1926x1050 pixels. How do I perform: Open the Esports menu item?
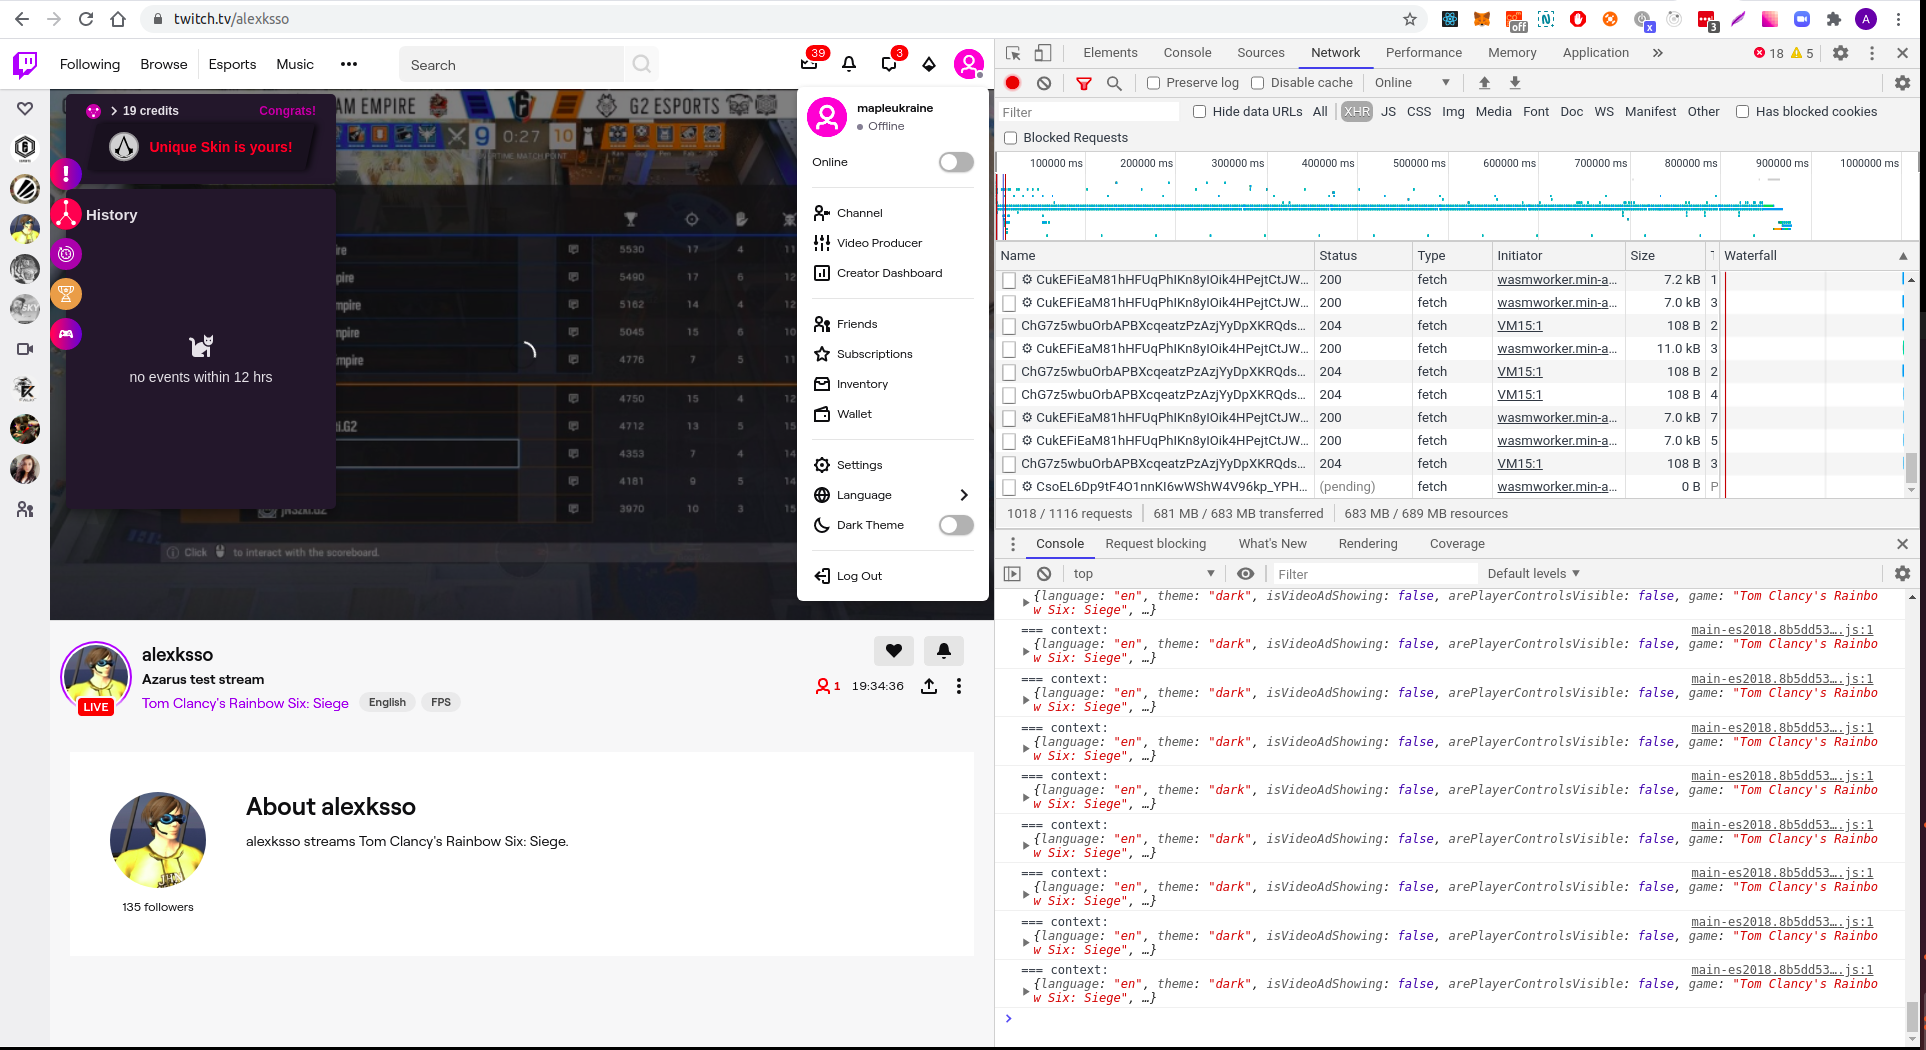click(231, 64)
